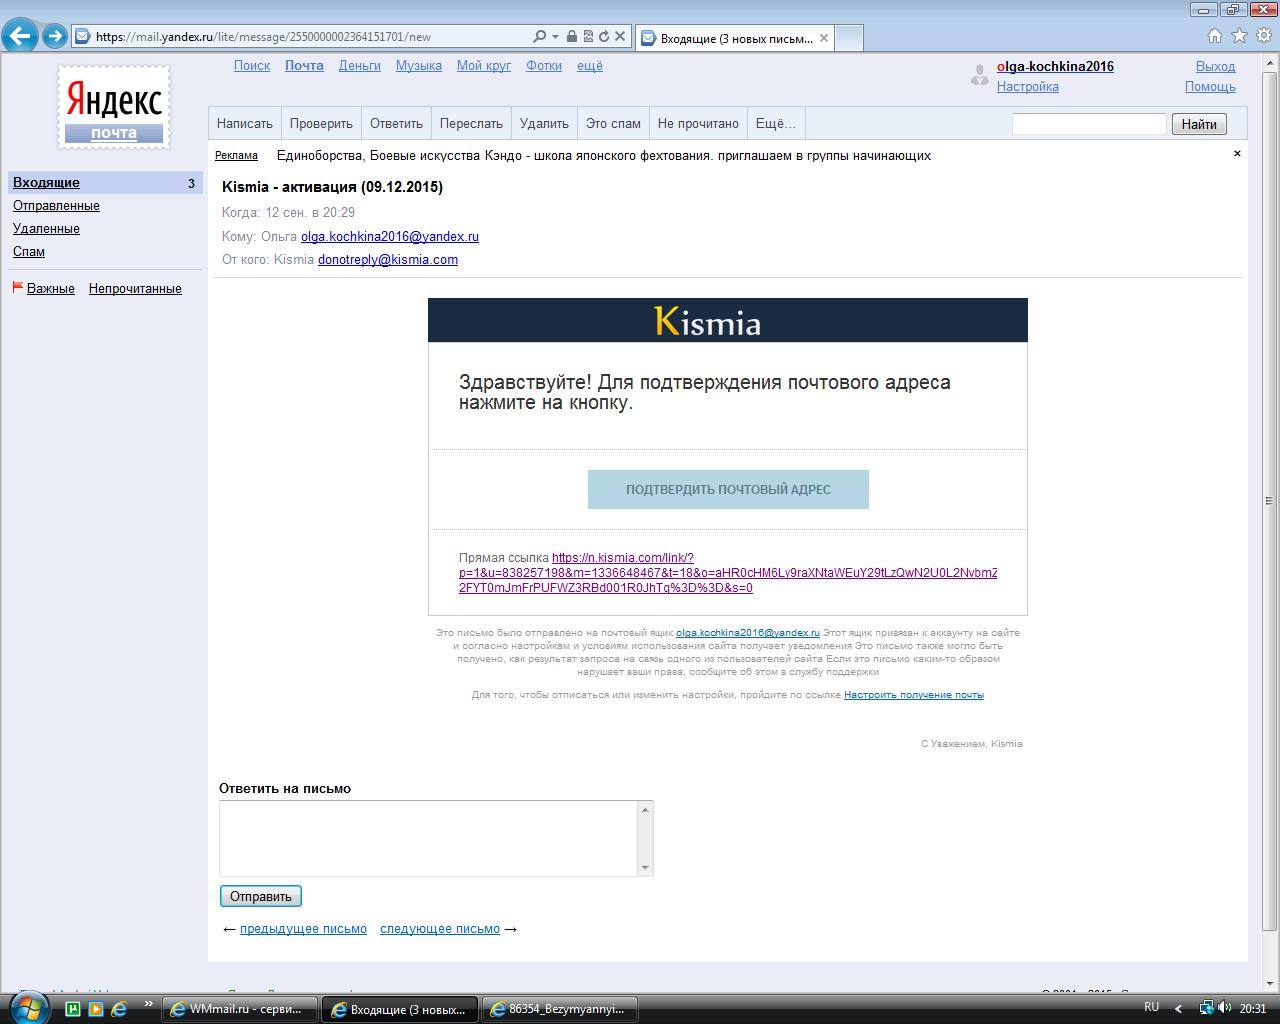Screen dimensions: 1280x1024
Task: Click the Написать compose button
Action: 245,123
